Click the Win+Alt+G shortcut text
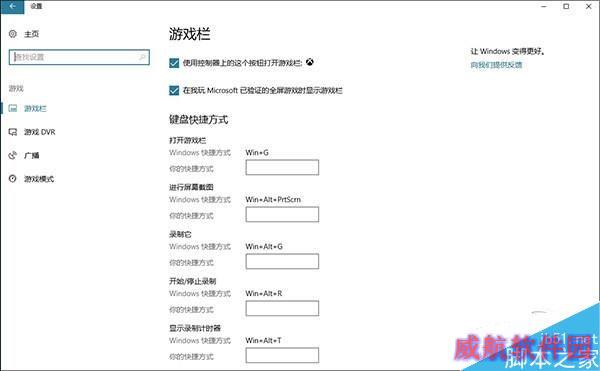 tap(264, 247)
